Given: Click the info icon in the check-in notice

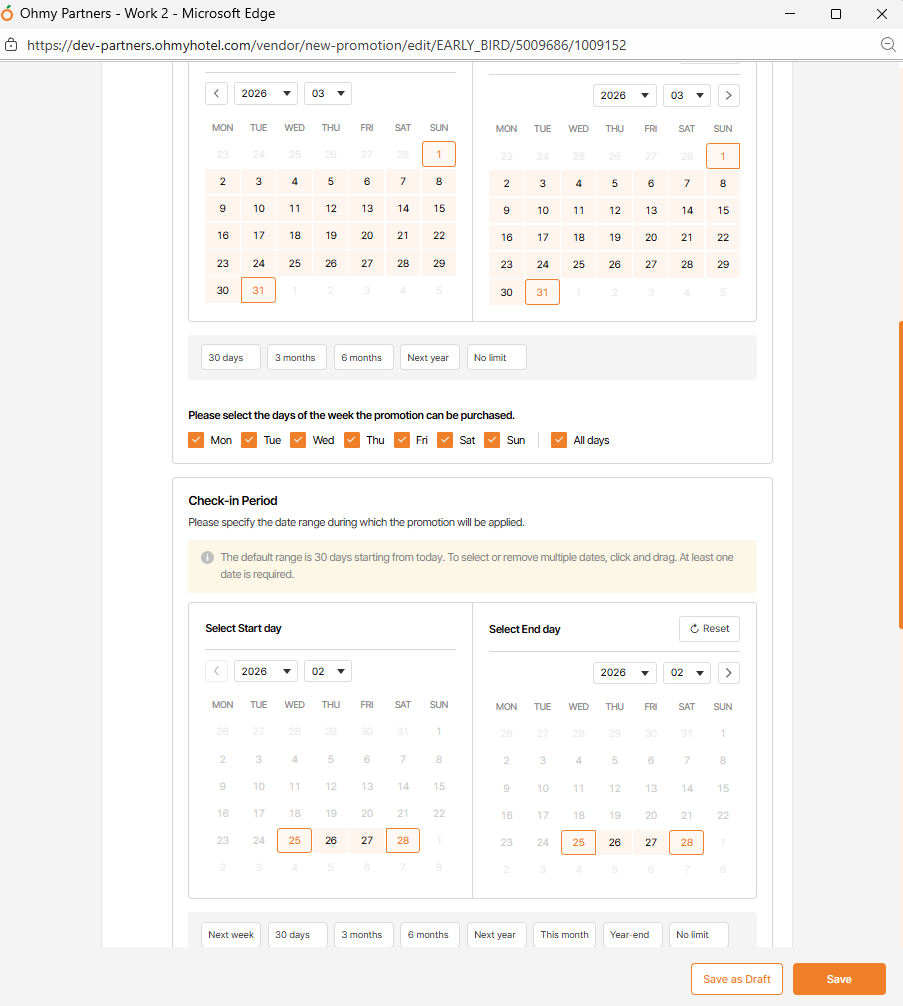Looking at the screenshot, I should tap(207, 558).
